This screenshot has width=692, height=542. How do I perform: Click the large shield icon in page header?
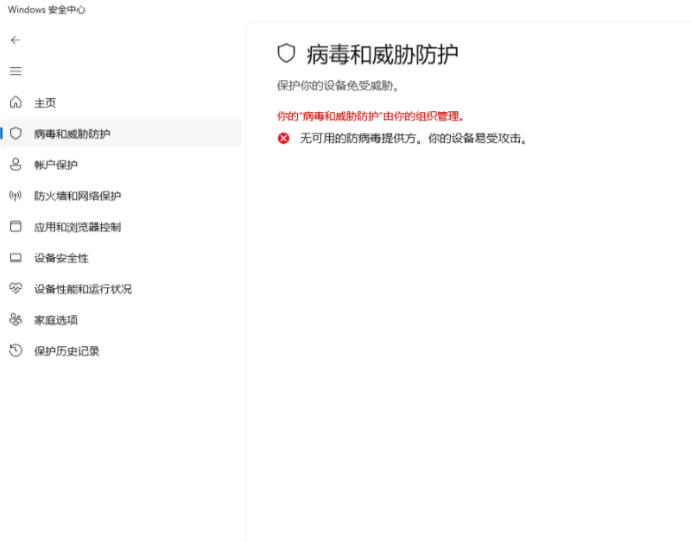pyautogui.click(x=286, y=53)
